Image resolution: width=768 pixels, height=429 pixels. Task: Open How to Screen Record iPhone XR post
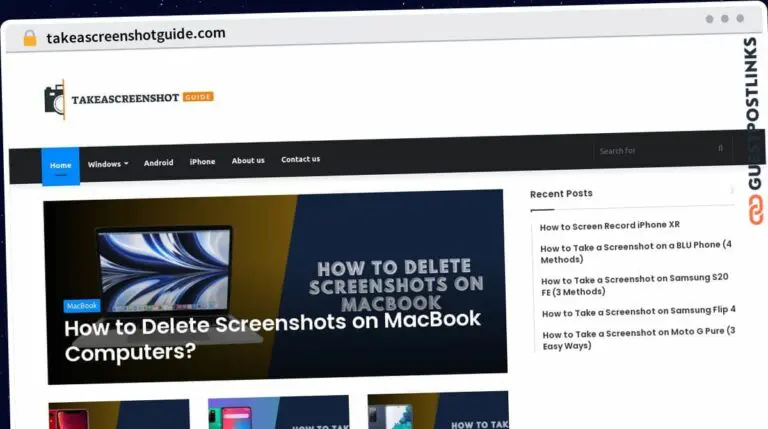(609, 226)
